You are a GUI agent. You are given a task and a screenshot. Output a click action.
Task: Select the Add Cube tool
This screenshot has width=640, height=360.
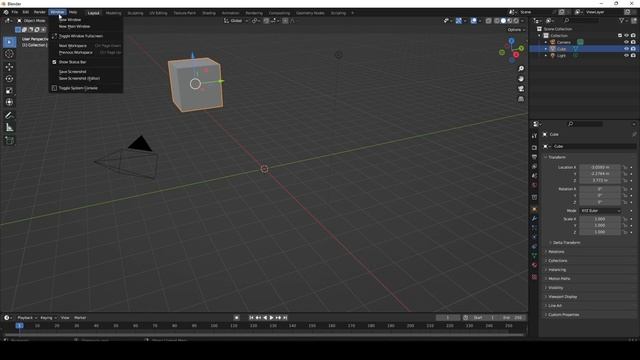9,141
